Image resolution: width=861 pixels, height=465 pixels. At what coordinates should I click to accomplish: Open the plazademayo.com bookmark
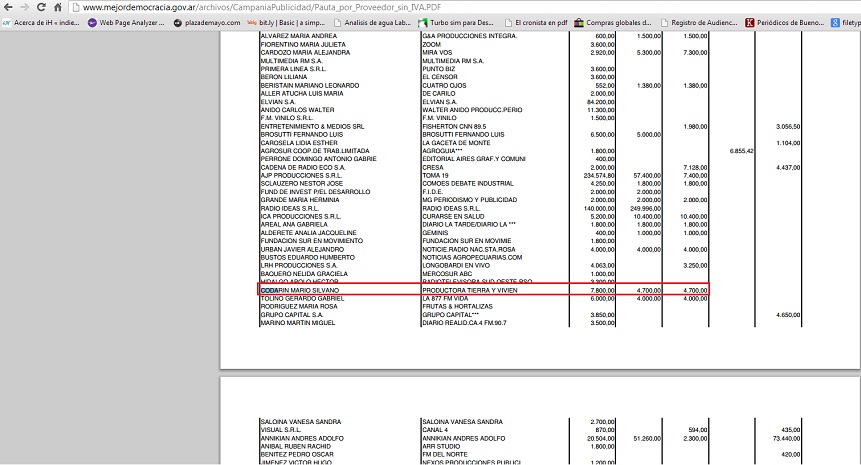[x=207, y=23]
